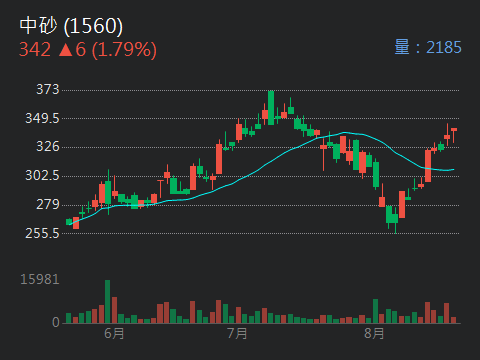Click the 279 price axis label
Image resolution: width=480 pixels, height=360 pixels.
48,204
